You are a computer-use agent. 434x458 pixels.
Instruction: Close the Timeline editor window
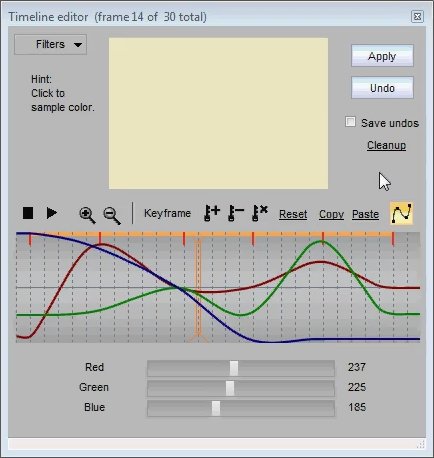tap(417, 16)
